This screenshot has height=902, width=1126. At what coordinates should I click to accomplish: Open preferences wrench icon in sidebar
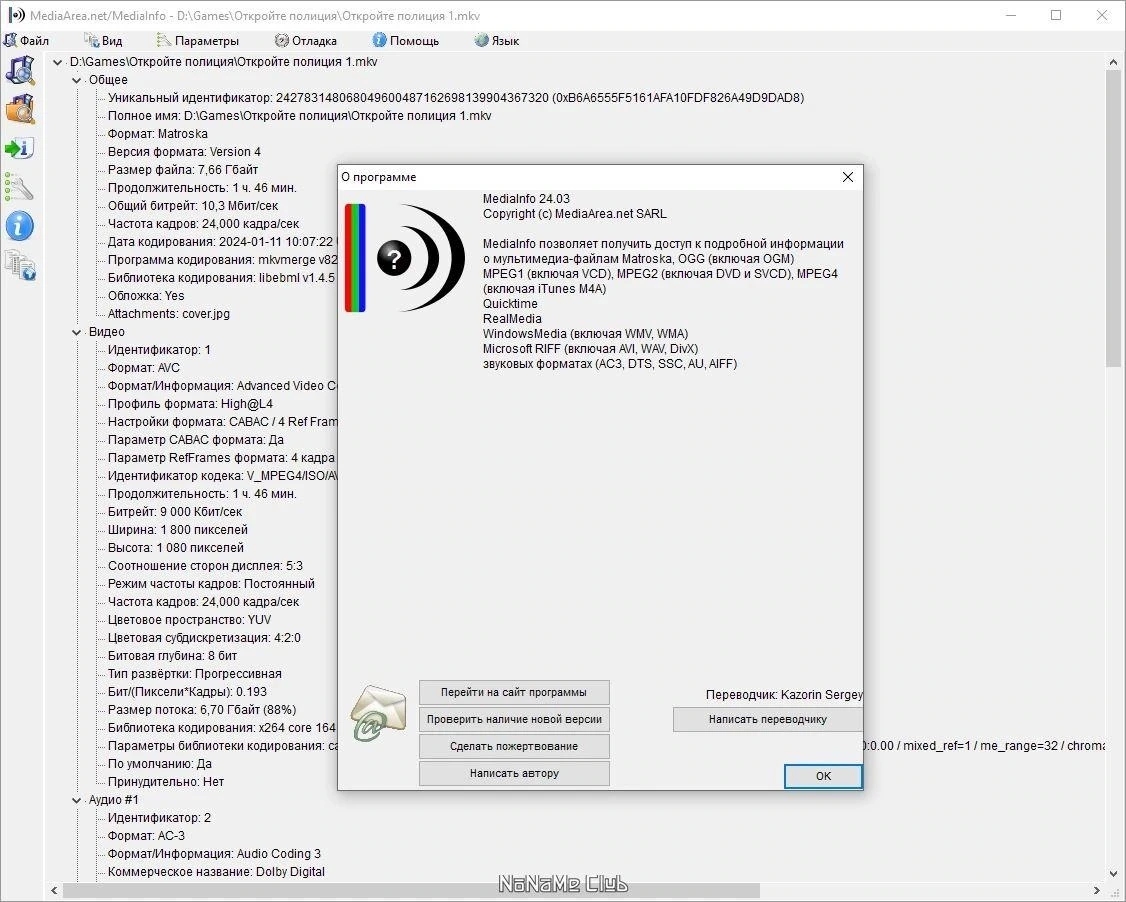(x=19, y=187)
